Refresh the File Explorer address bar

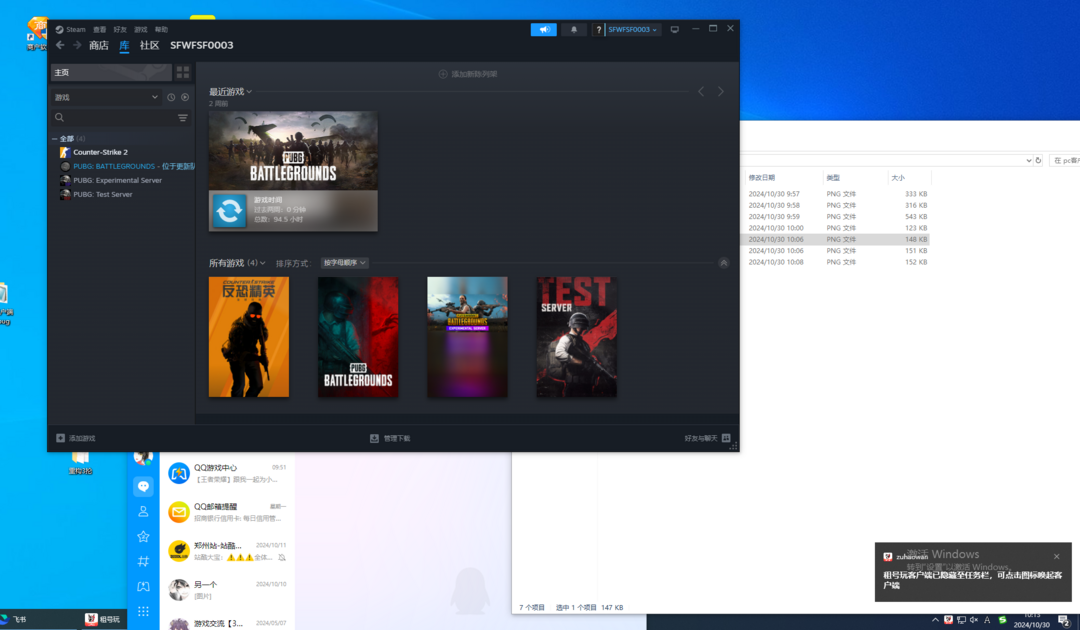coord(1039,160)
